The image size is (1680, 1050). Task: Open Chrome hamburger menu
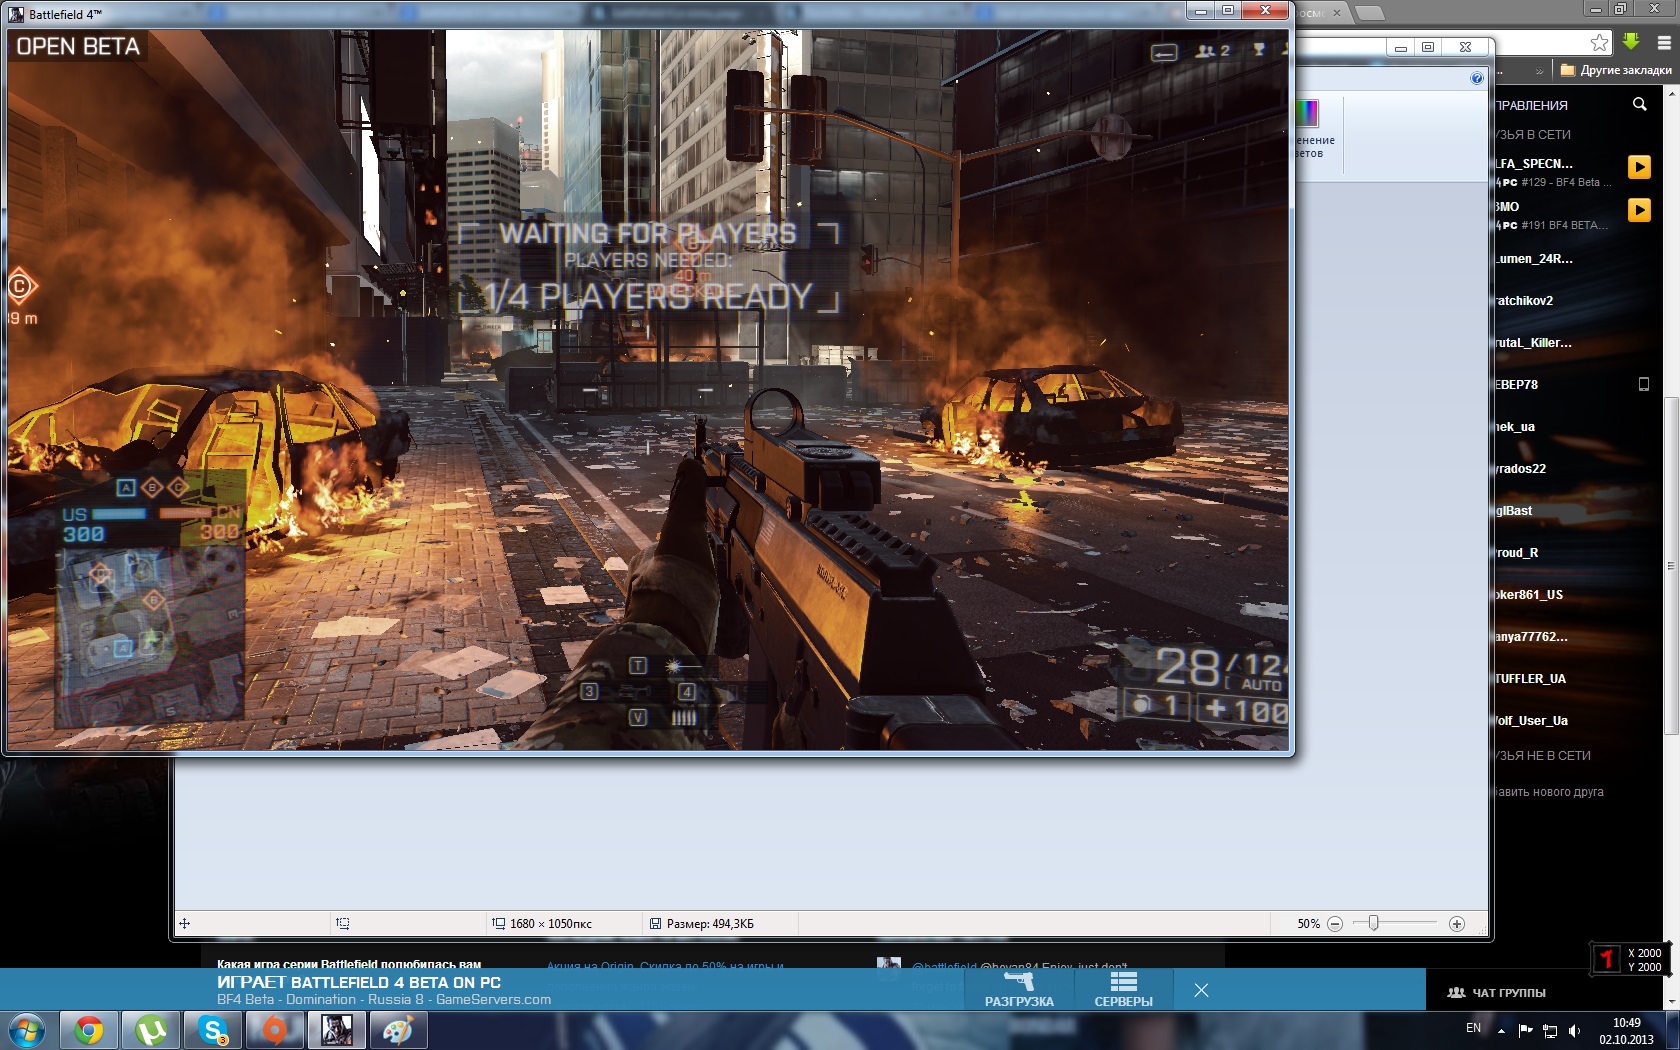[1664, 42]
